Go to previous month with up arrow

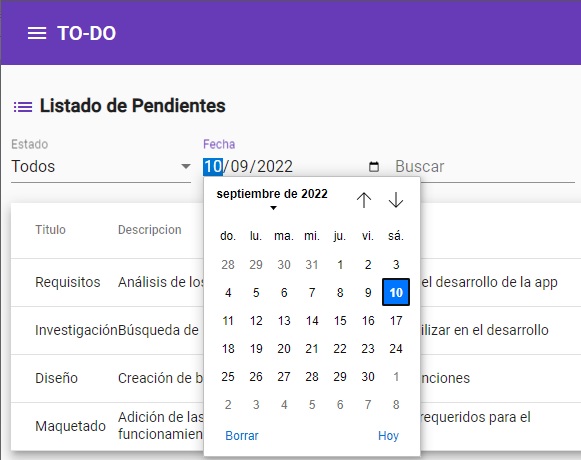click(364, 200)
